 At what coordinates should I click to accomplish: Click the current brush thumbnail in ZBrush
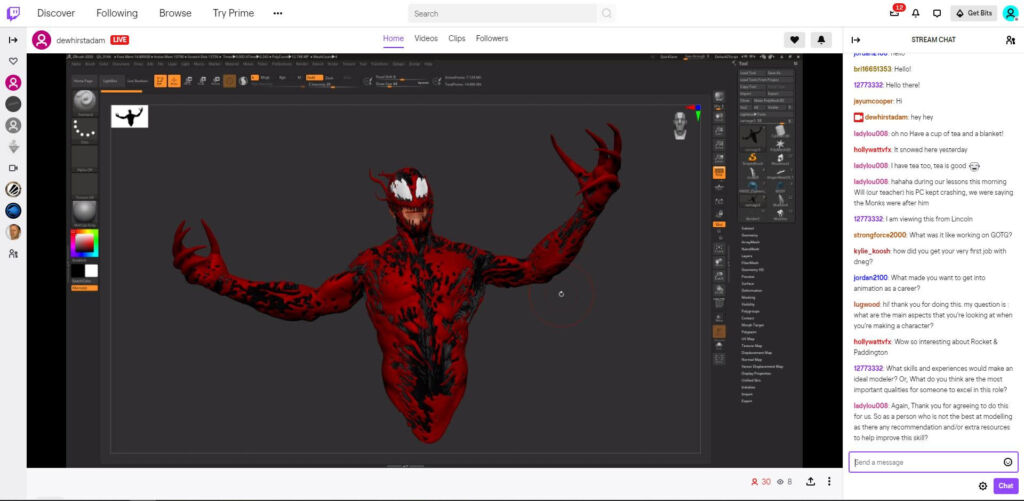(85, 103)
